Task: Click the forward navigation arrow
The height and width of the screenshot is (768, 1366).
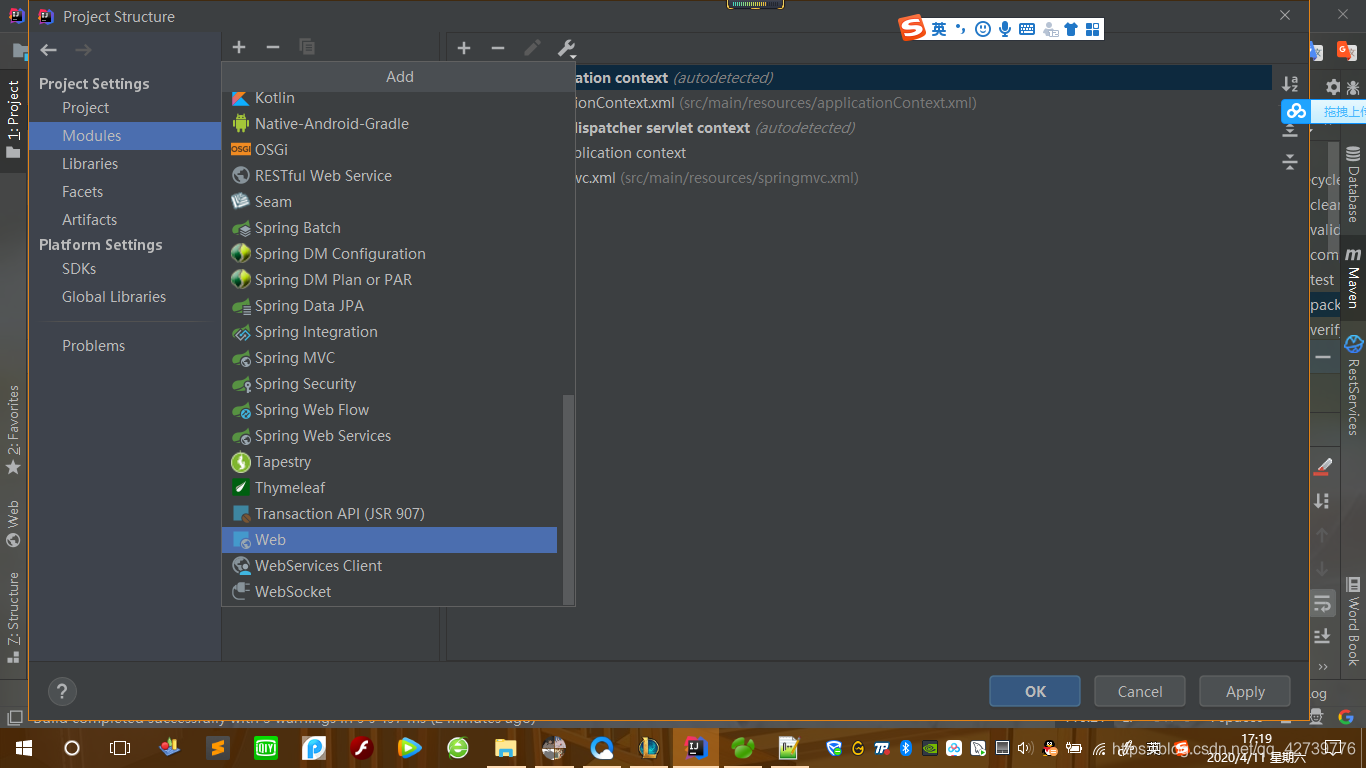Action: click(x=83, y=50)
